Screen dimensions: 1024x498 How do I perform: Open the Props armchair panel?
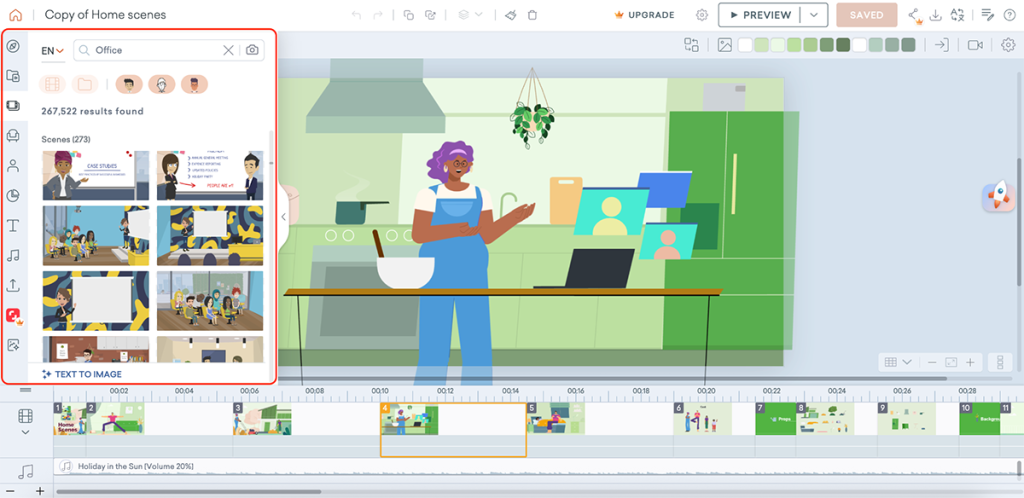pos(13,135)
